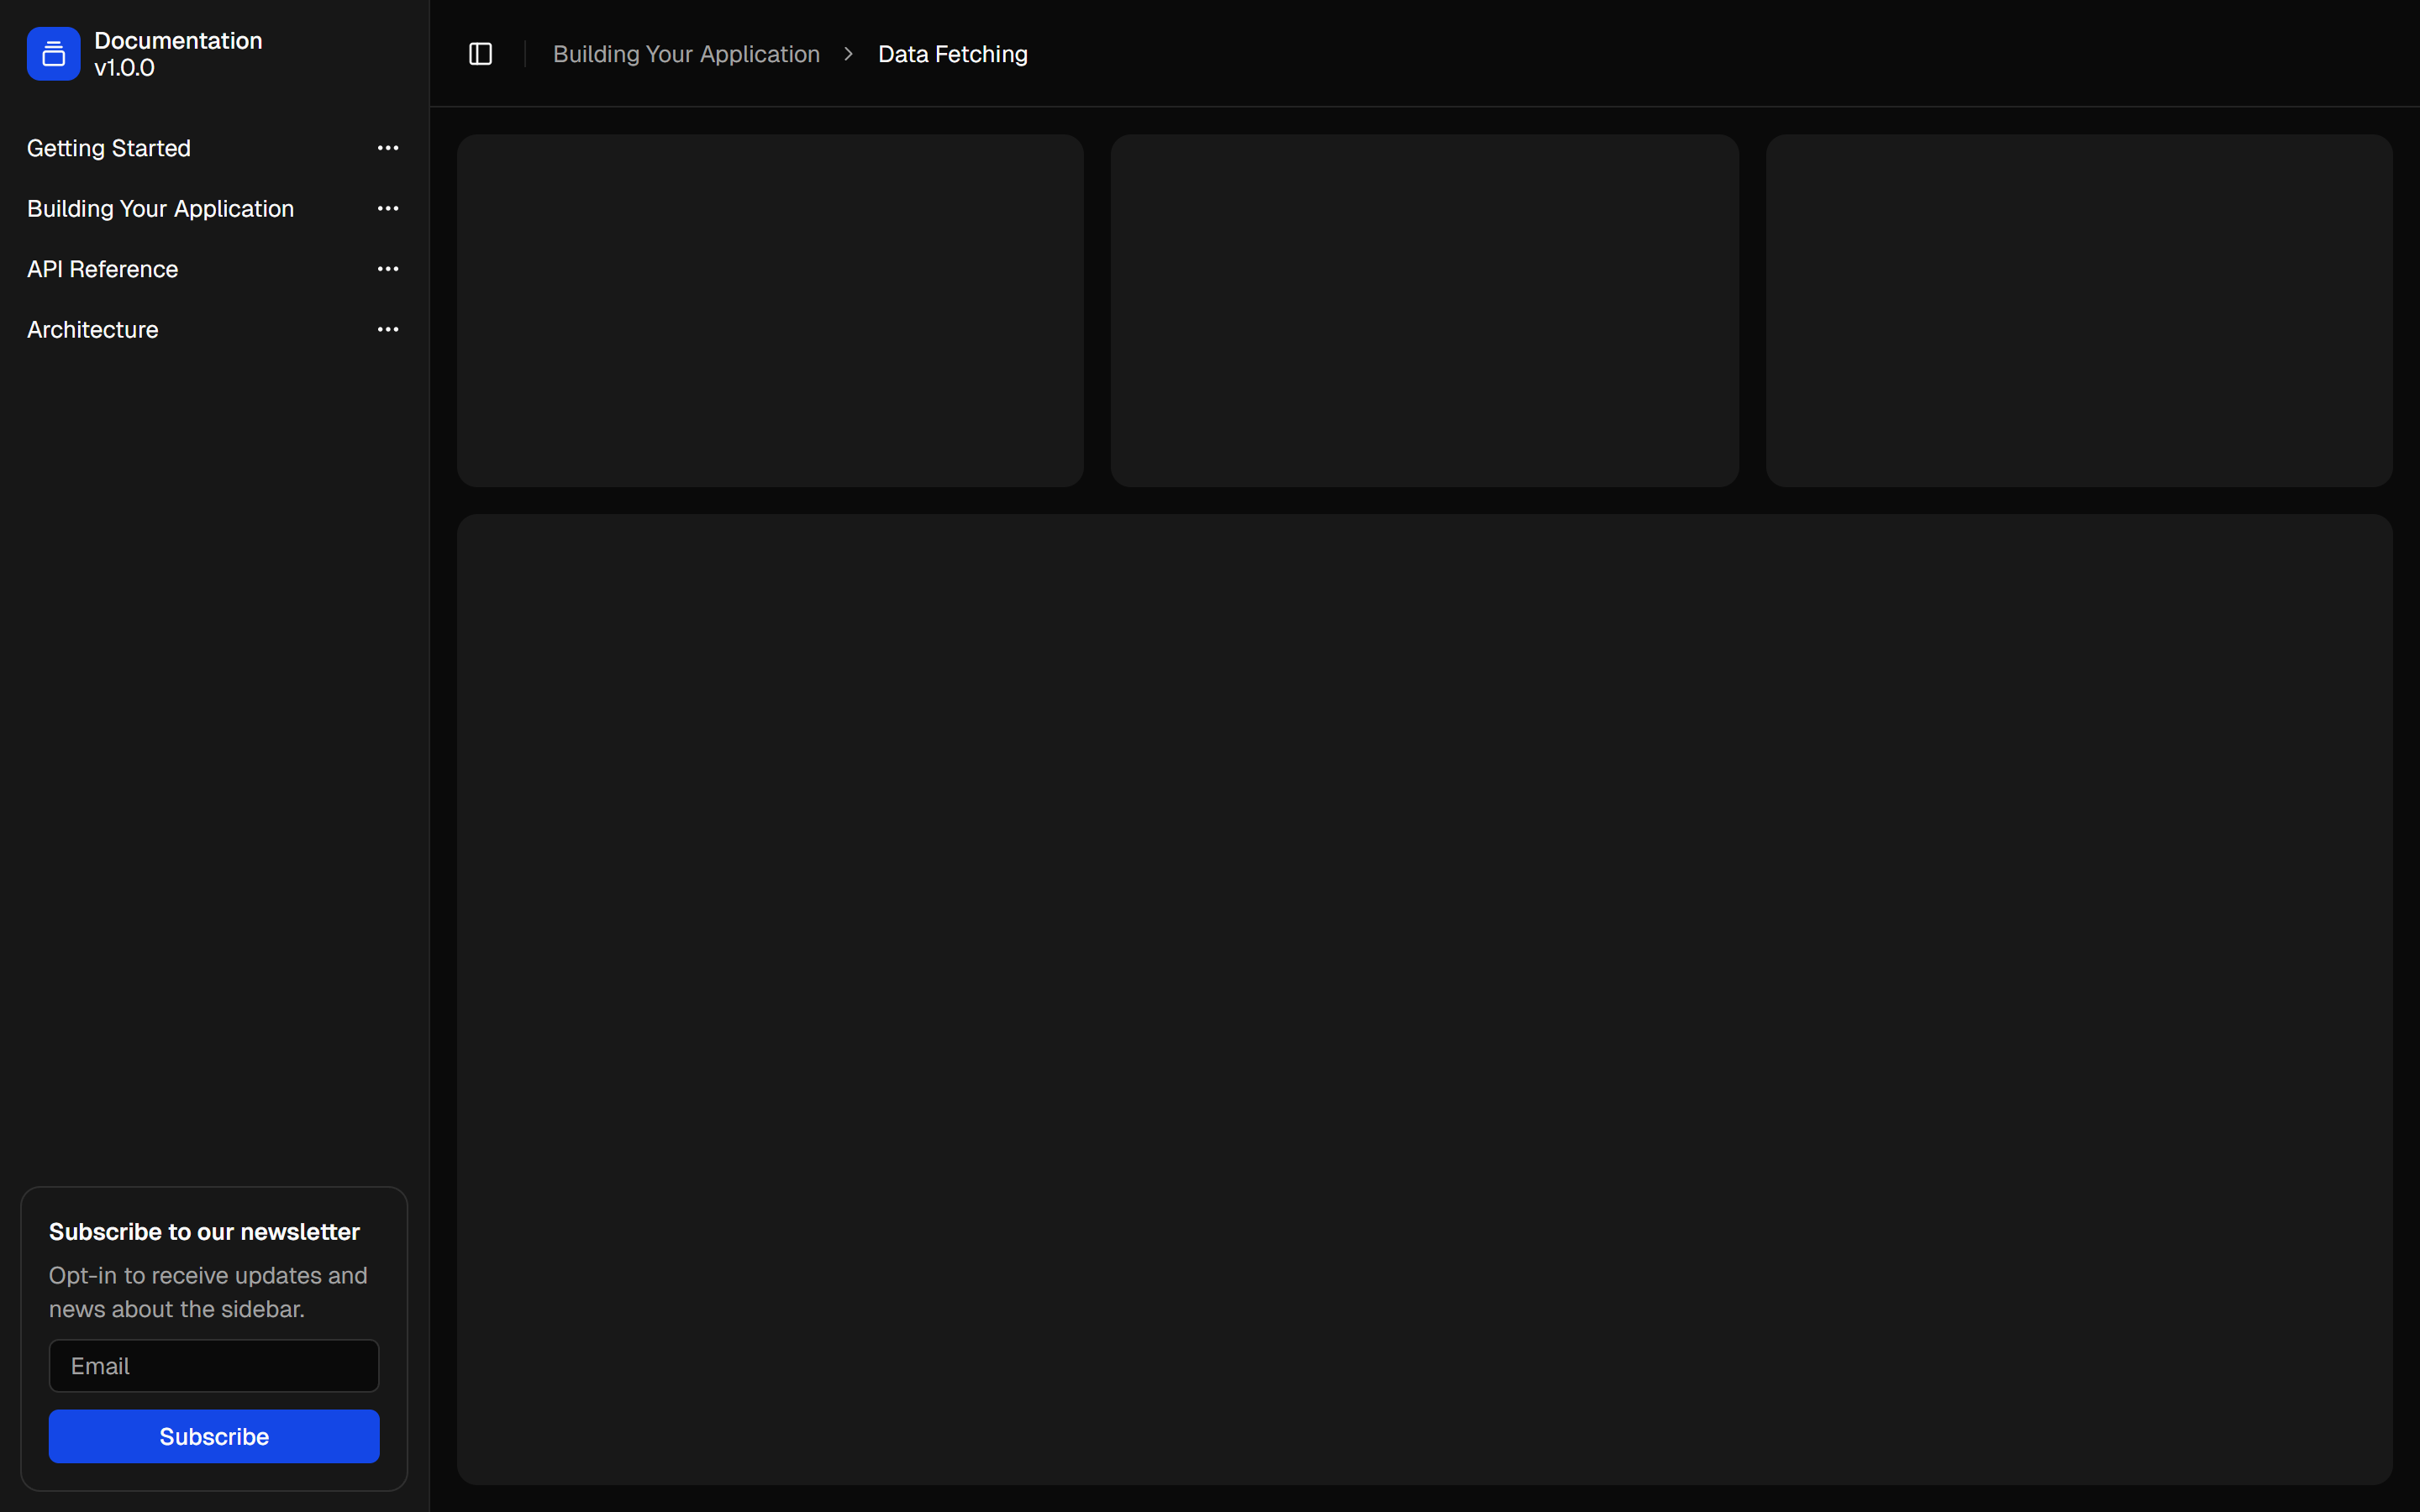Viewport: 2420px width, 1512px height.
Task: Select Building Your Application in sidebar
Action: click(x=160, y=209)
